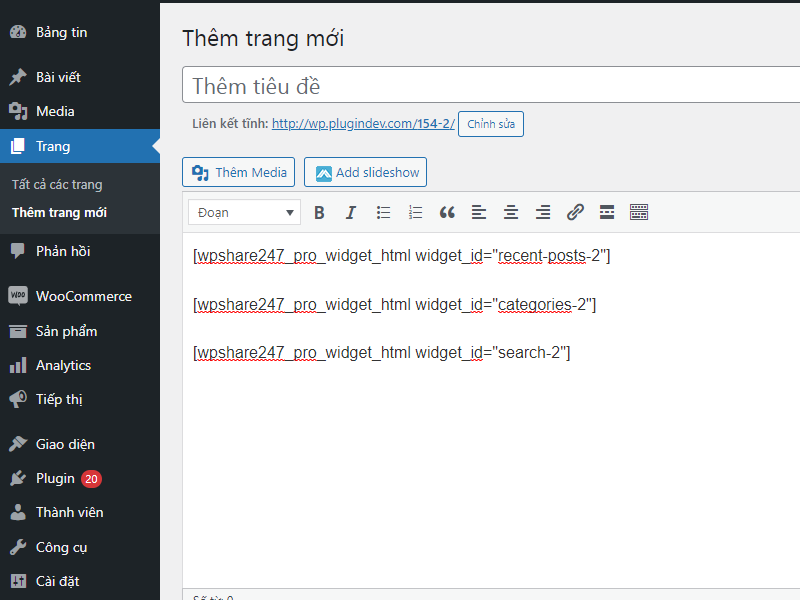Click the Analytics bar chart icon

(18, 365)
